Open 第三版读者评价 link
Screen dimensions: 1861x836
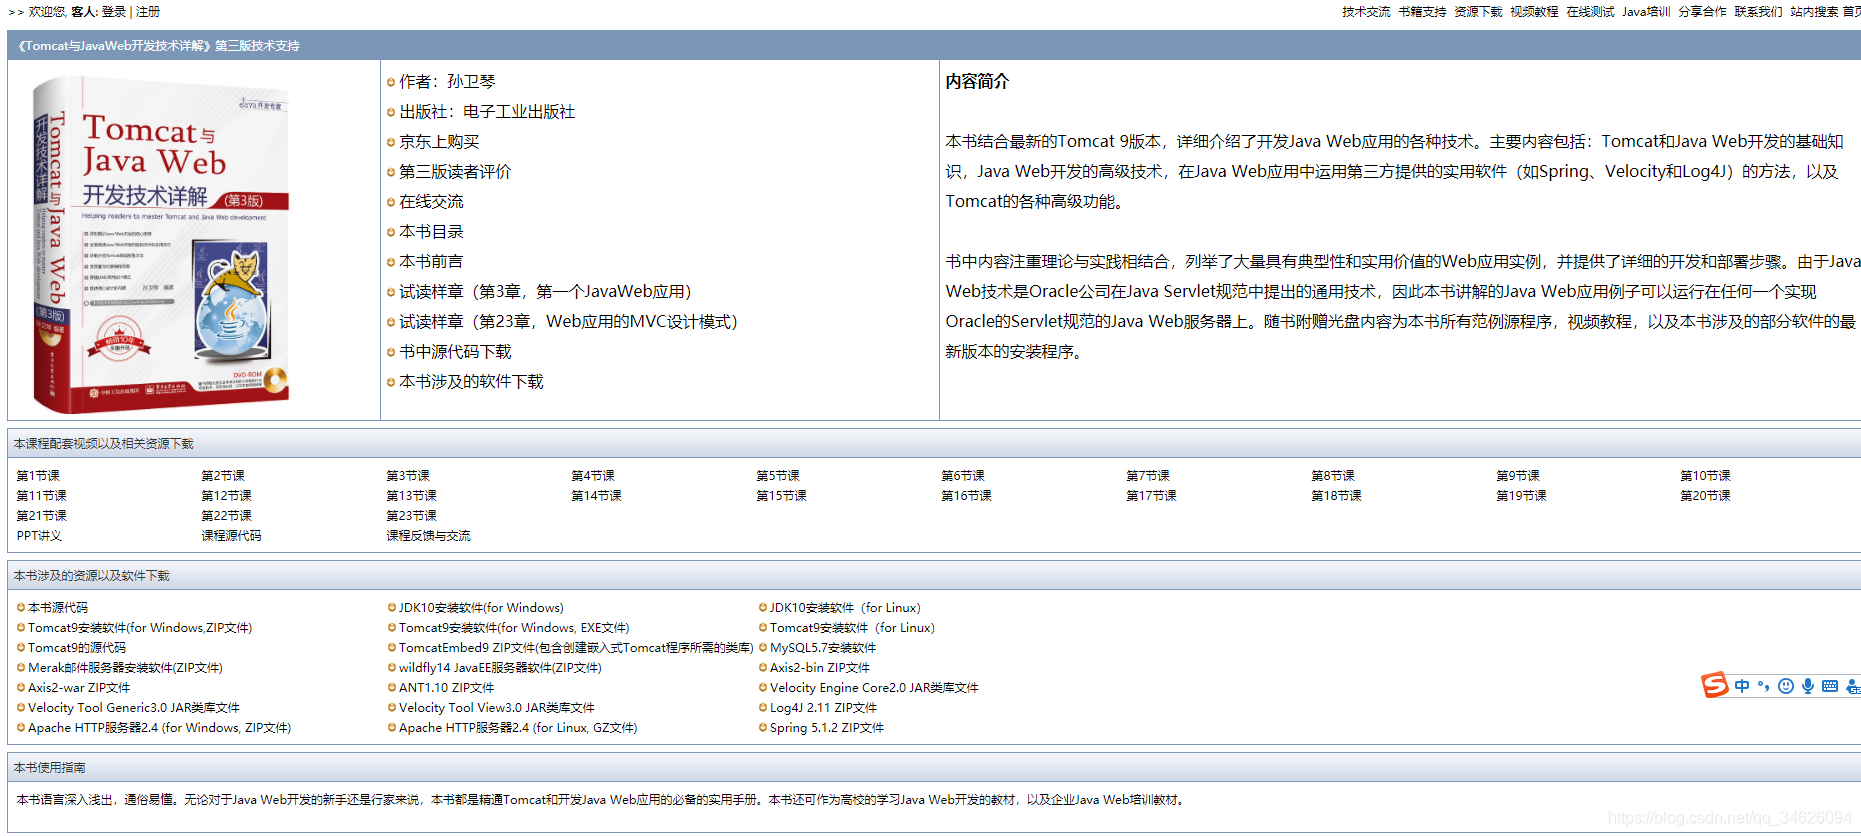455,172
